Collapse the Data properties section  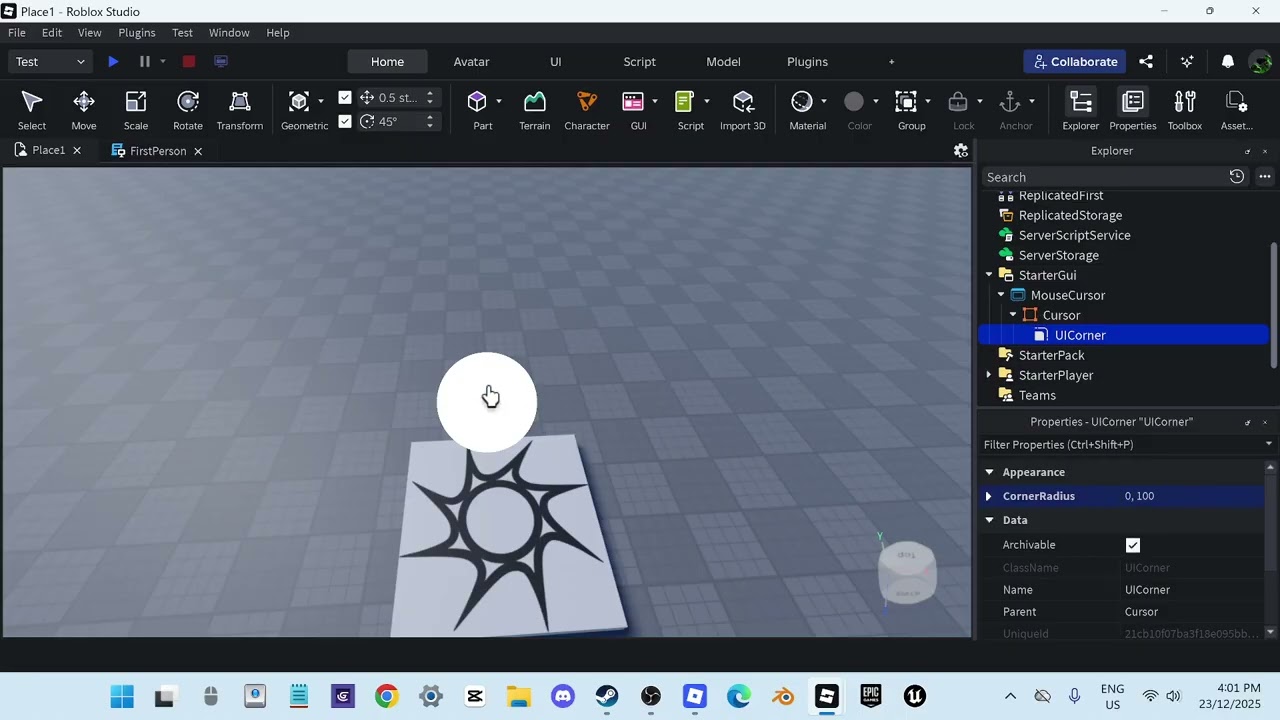point(989,520)
